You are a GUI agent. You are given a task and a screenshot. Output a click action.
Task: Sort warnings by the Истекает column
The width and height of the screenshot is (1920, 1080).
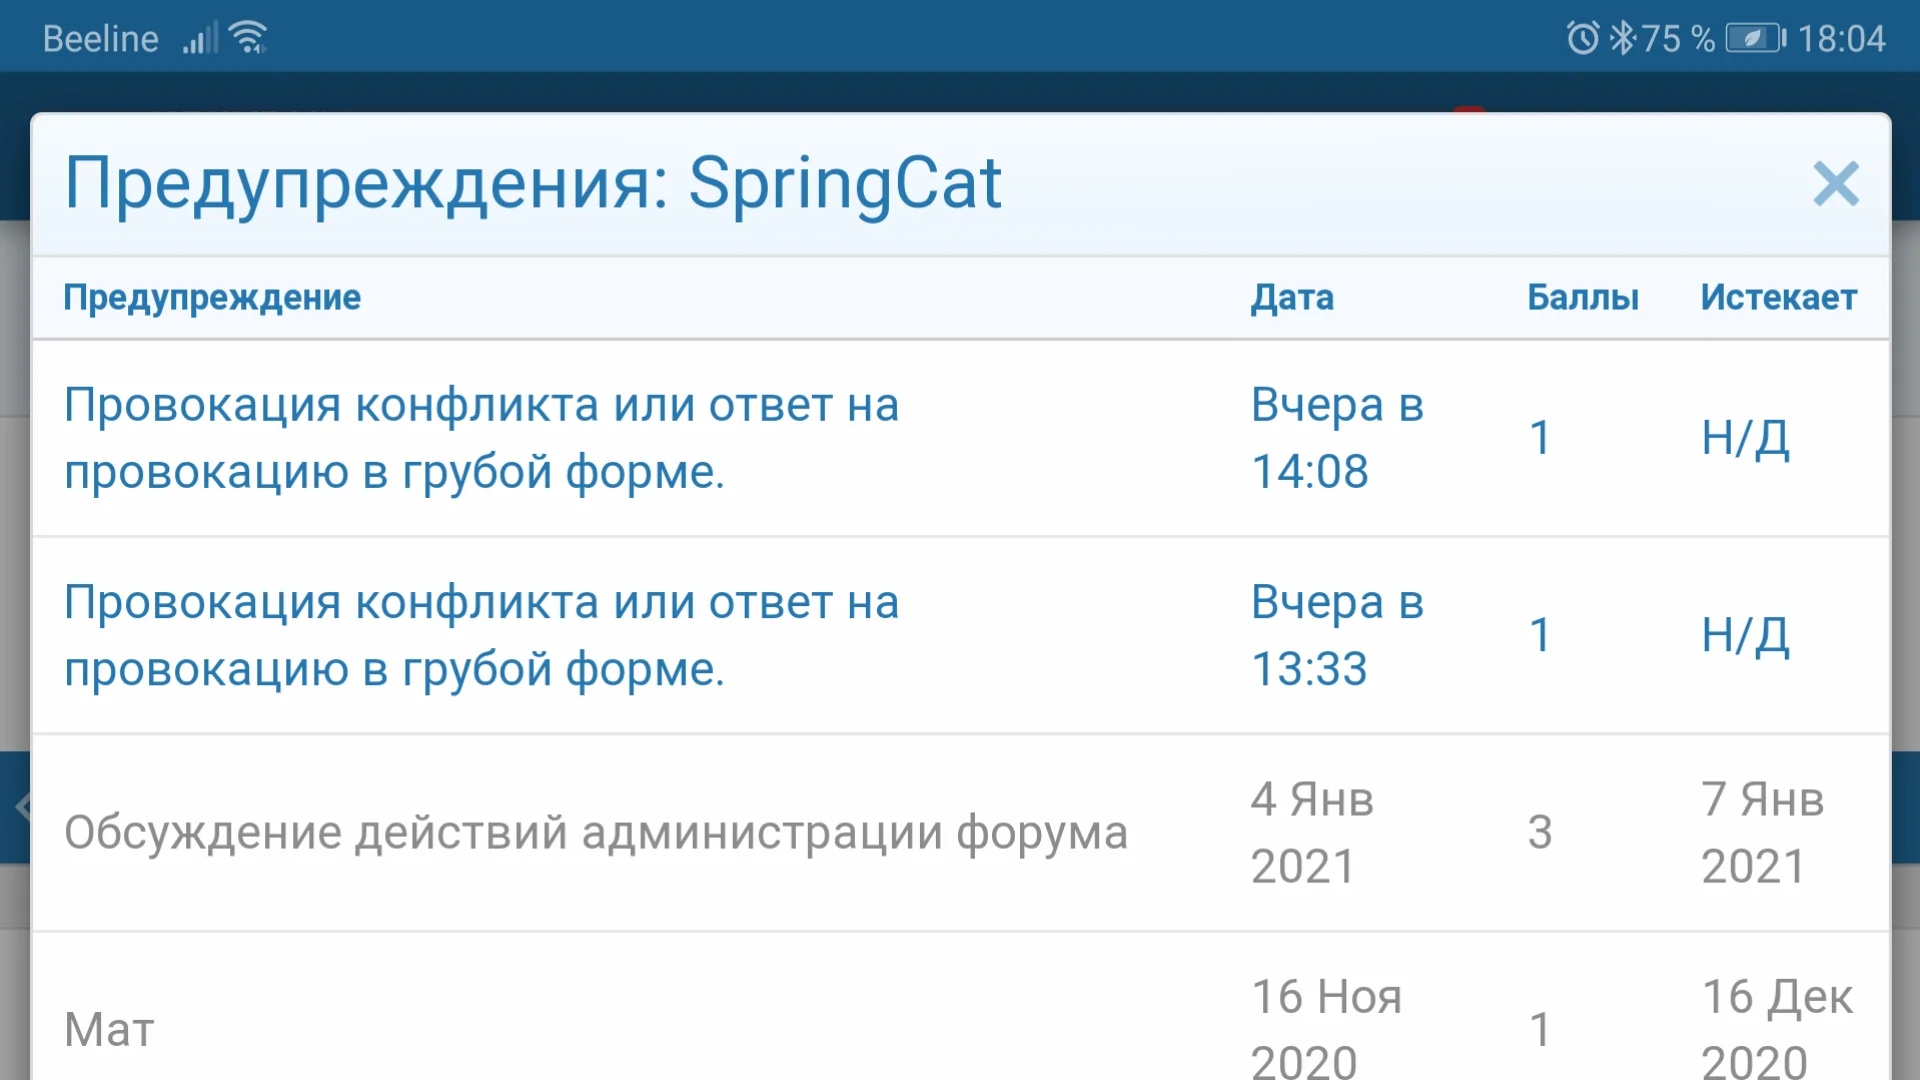point(1777,297)
